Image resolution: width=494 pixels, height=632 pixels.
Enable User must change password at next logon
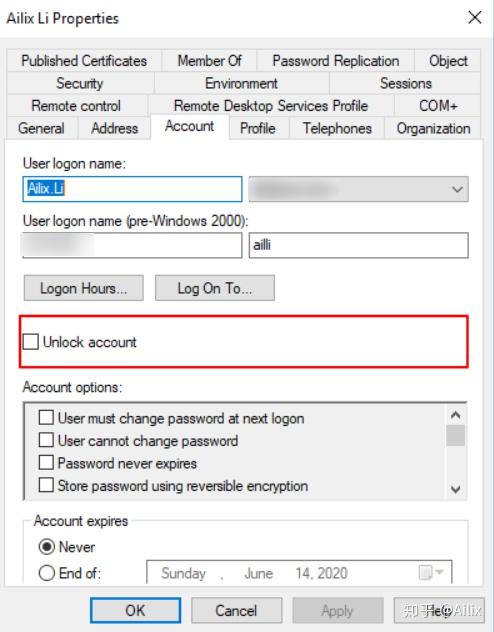[x=46, y=418]
